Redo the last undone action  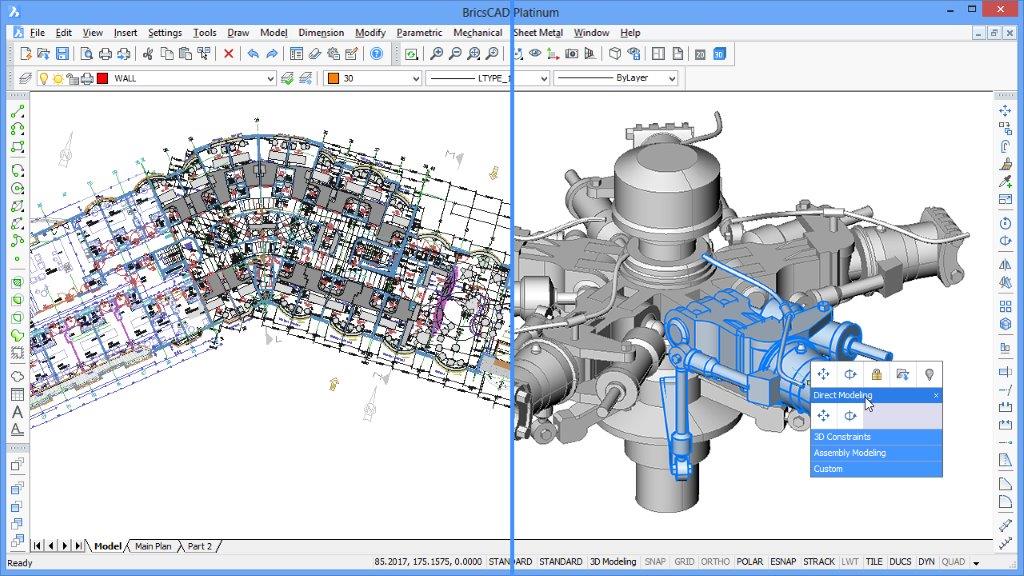(x=272, y=54)
